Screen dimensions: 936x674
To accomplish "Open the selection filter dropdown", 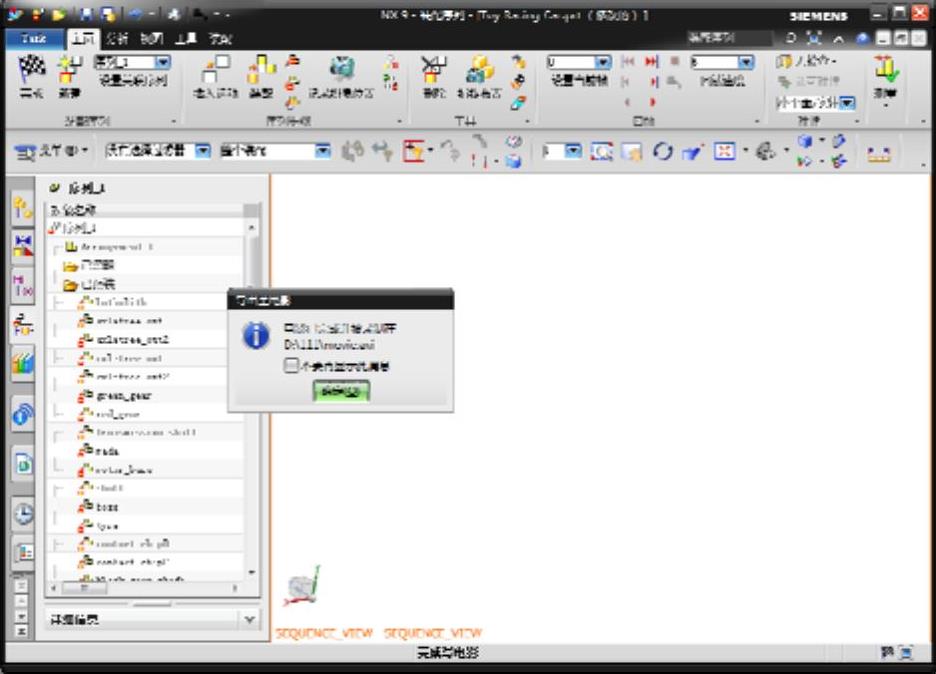I will pyautogui.click(x=202, y=152).
